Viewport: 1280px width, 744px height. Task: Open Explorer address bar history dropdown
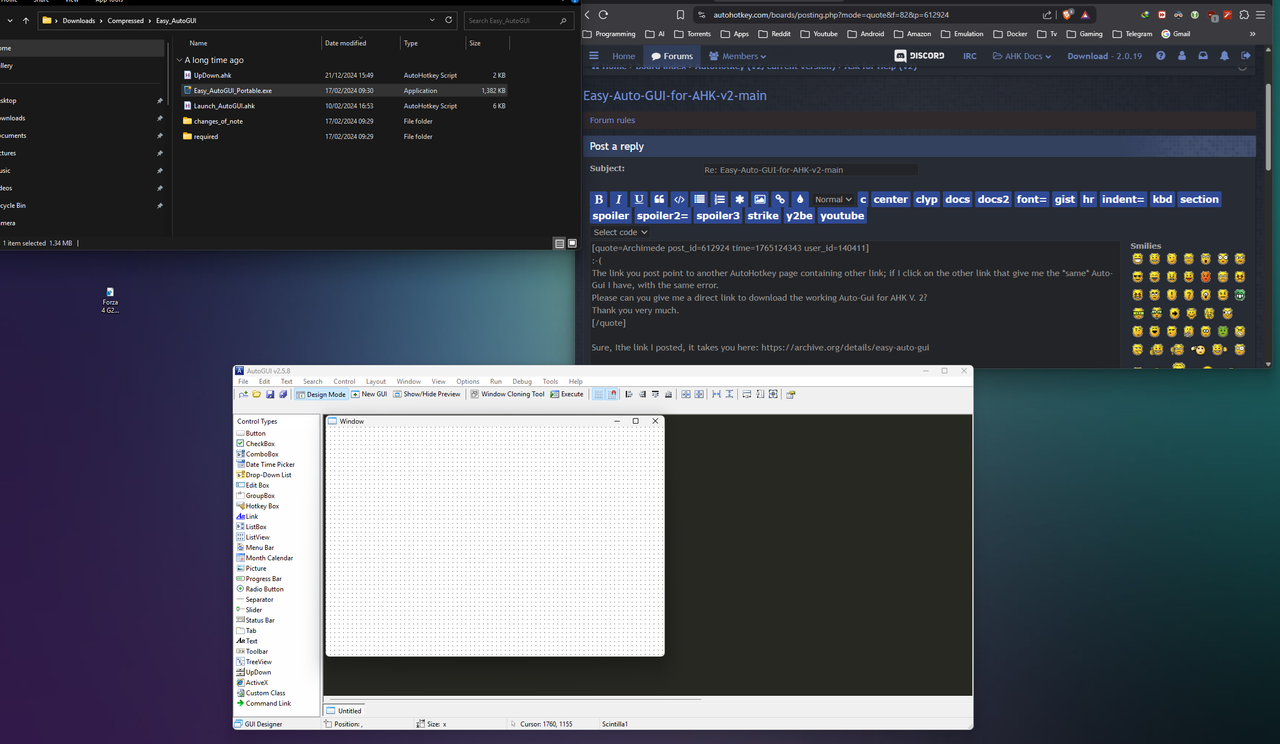point(432,20)
